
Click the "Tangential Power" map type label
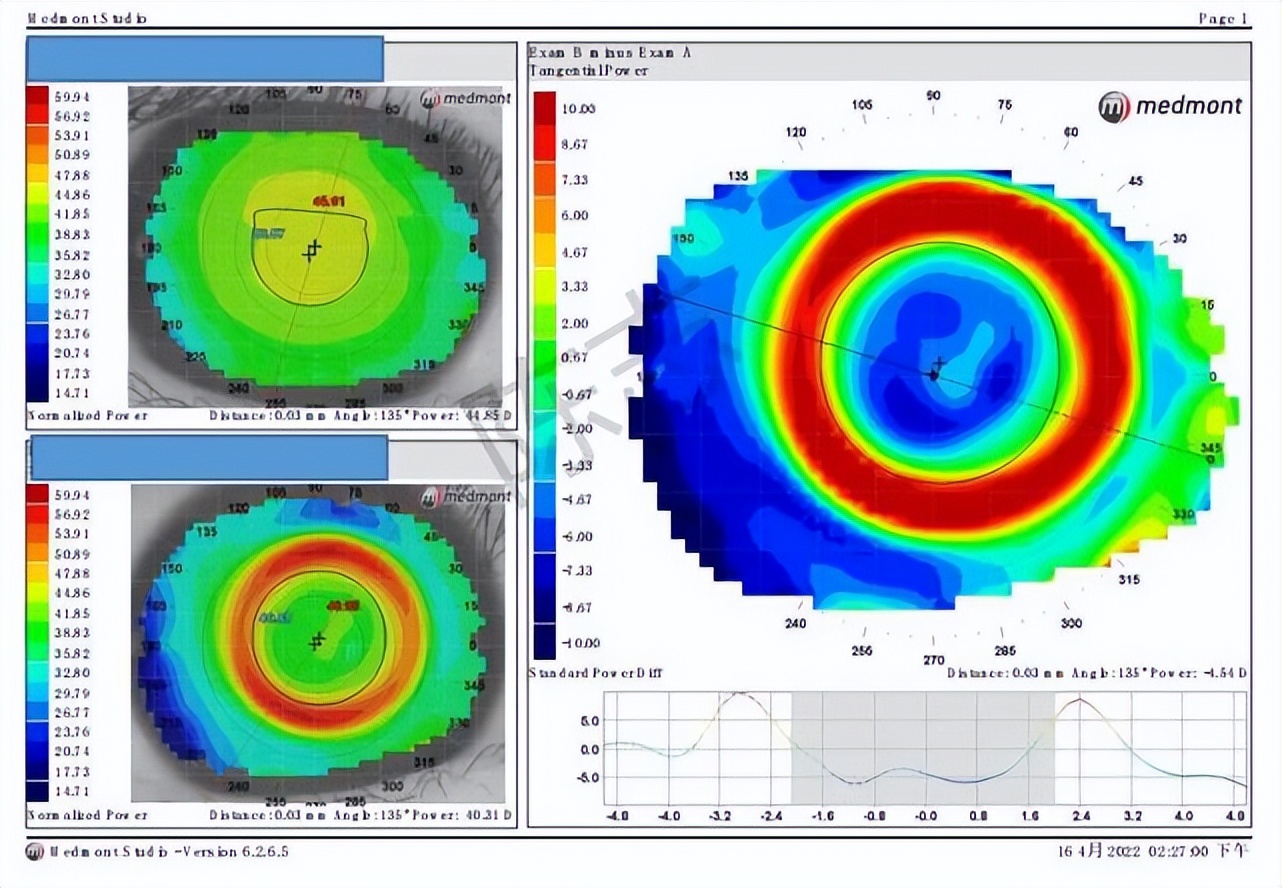[587, 70]
